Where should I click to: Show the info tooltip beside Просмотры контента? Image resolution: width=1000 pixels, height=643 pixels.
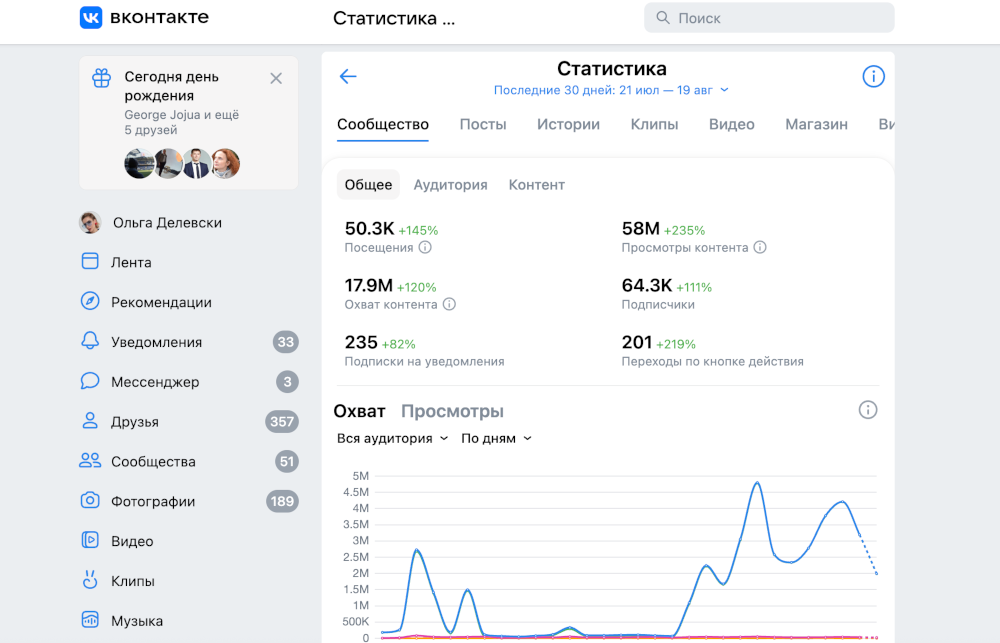point(760,248)
